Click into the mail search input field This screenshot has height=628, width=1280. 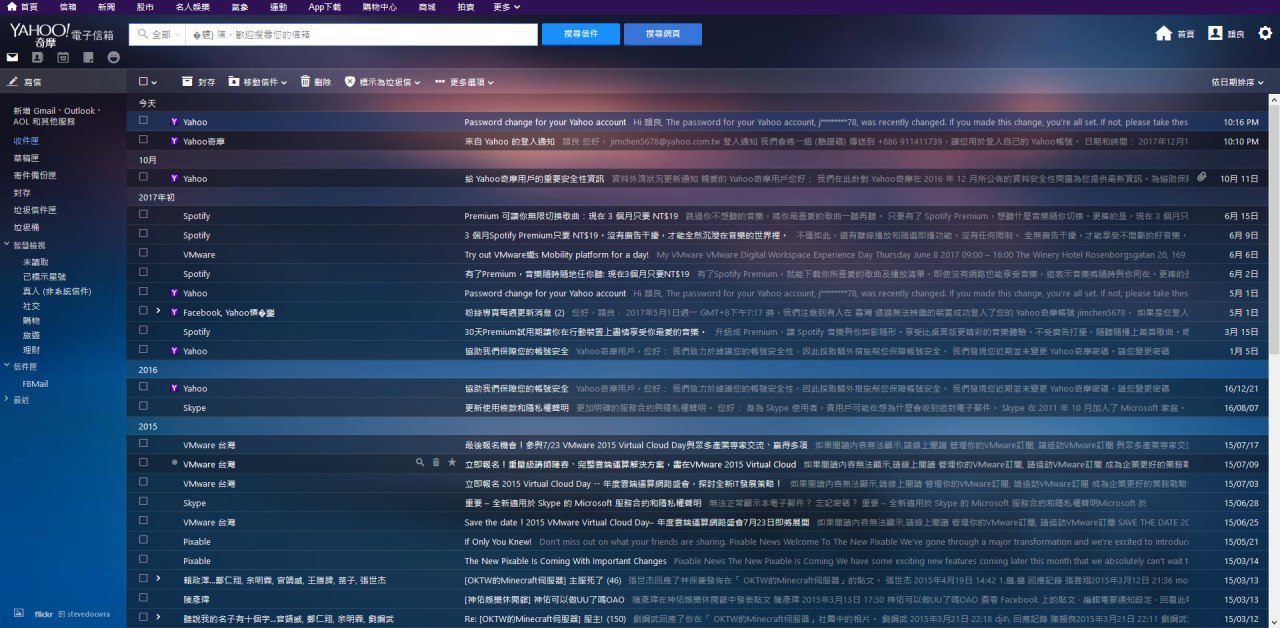(x=360, y=34)
